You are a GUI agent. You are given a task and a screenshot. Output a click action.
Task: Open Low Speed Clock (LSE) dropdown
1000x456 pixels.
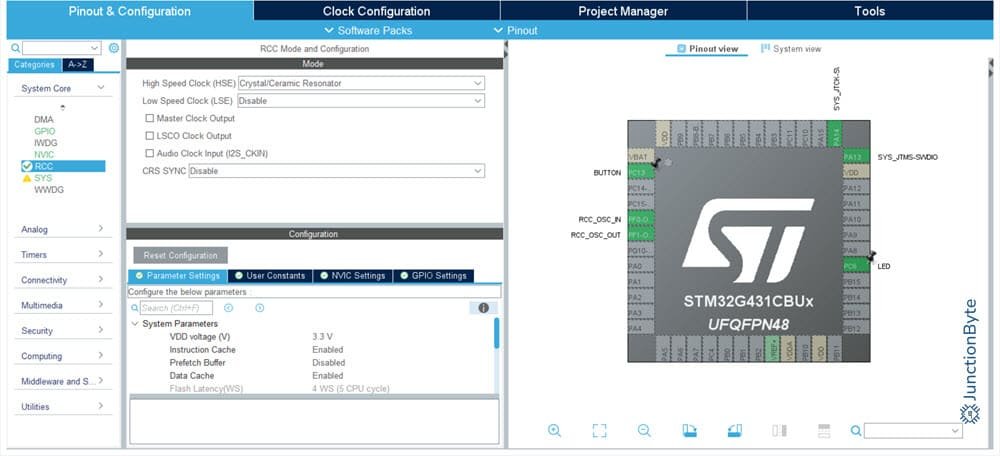[361, 101]
